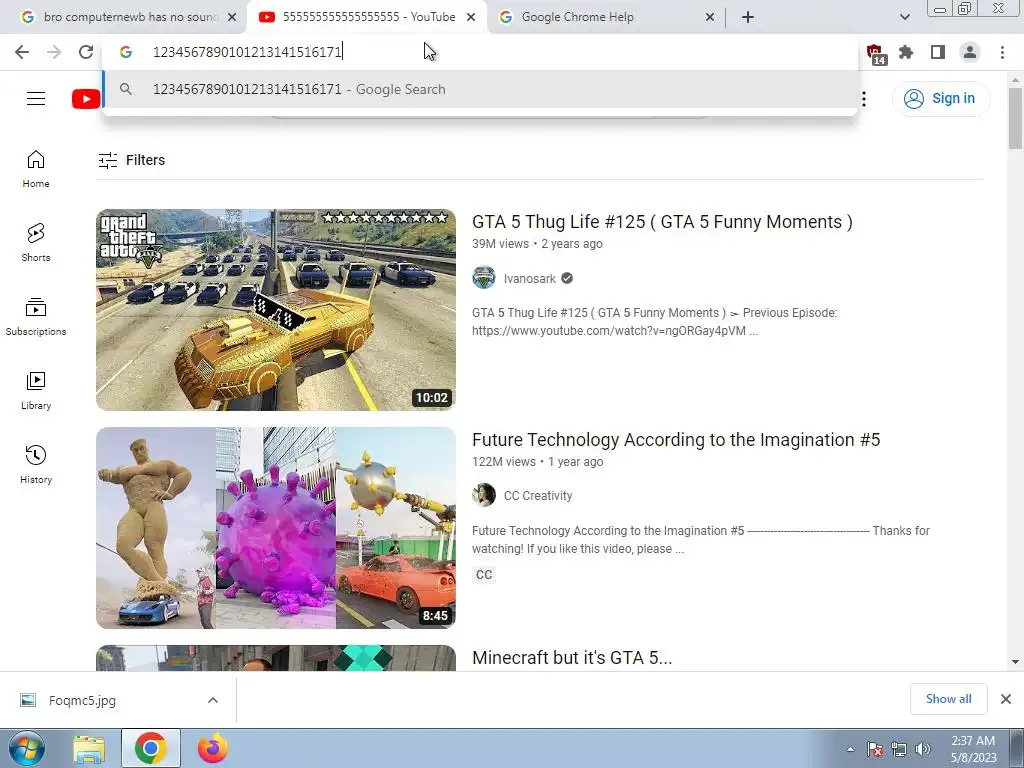Screen dimensions: 1024x768
Task: Open the Windows Start menu
Action: coord(26,748)
